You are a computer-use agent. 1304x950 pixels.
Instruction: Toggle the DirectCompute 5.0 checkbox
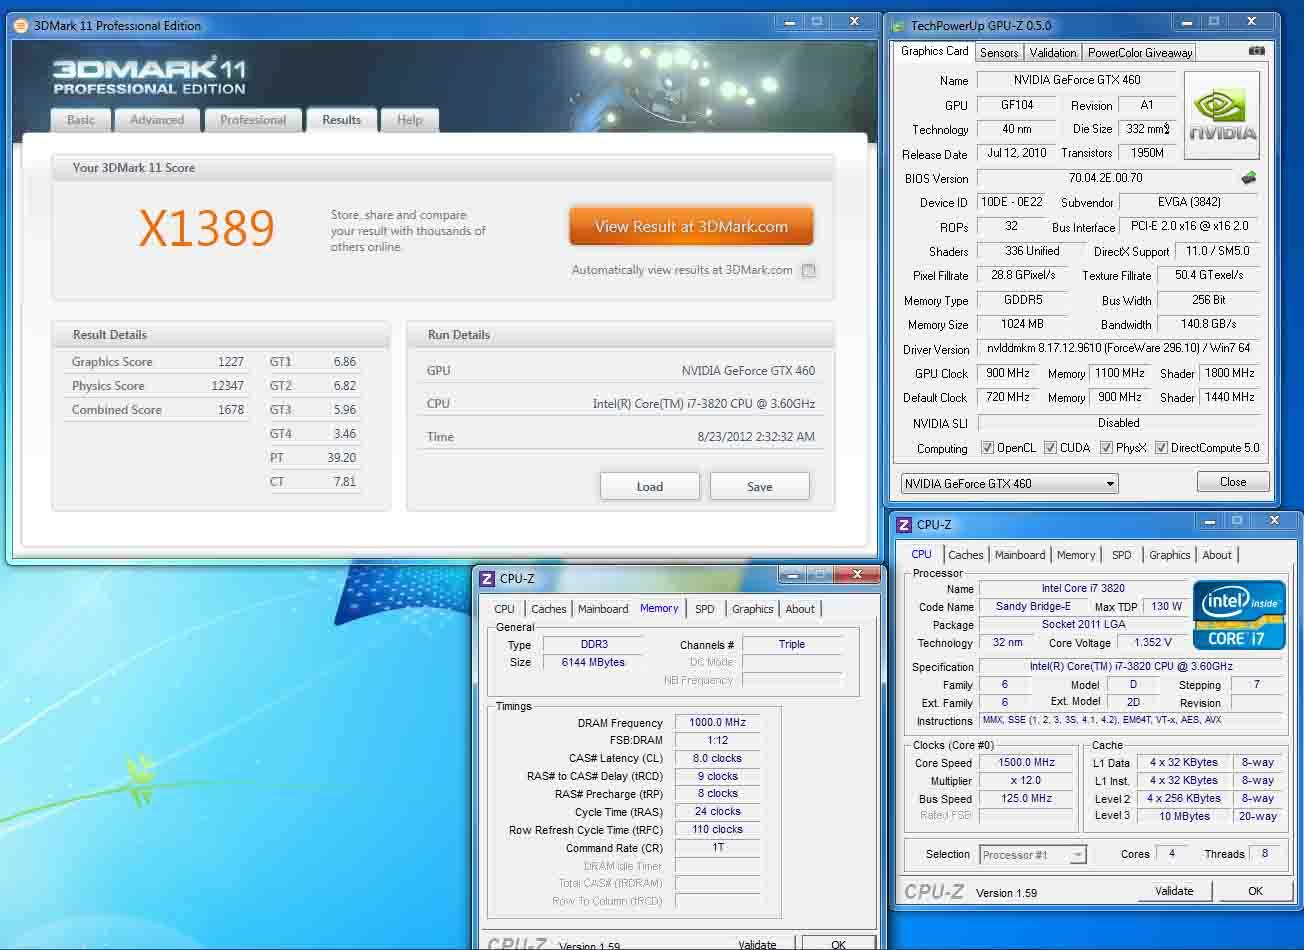tap(1161, 448)
